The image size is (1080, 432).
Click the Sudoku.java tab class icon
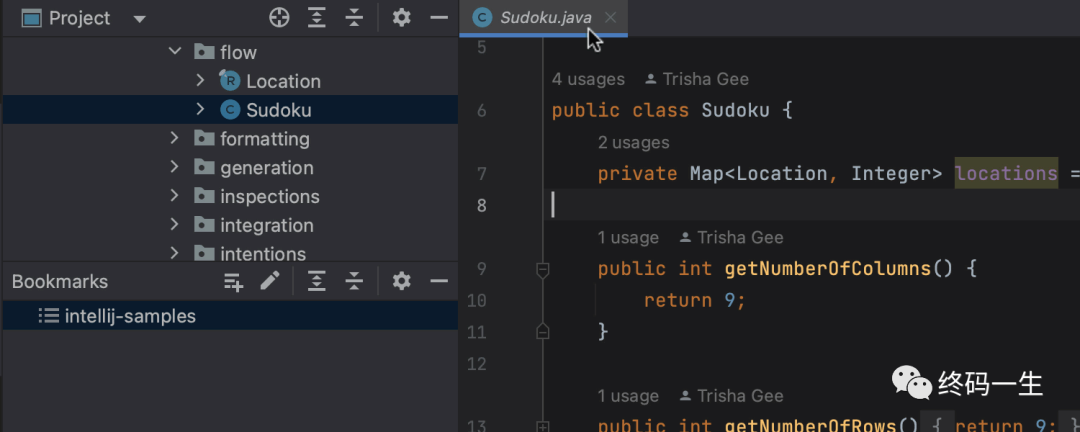pyautogui.click(x=483, y=18)
